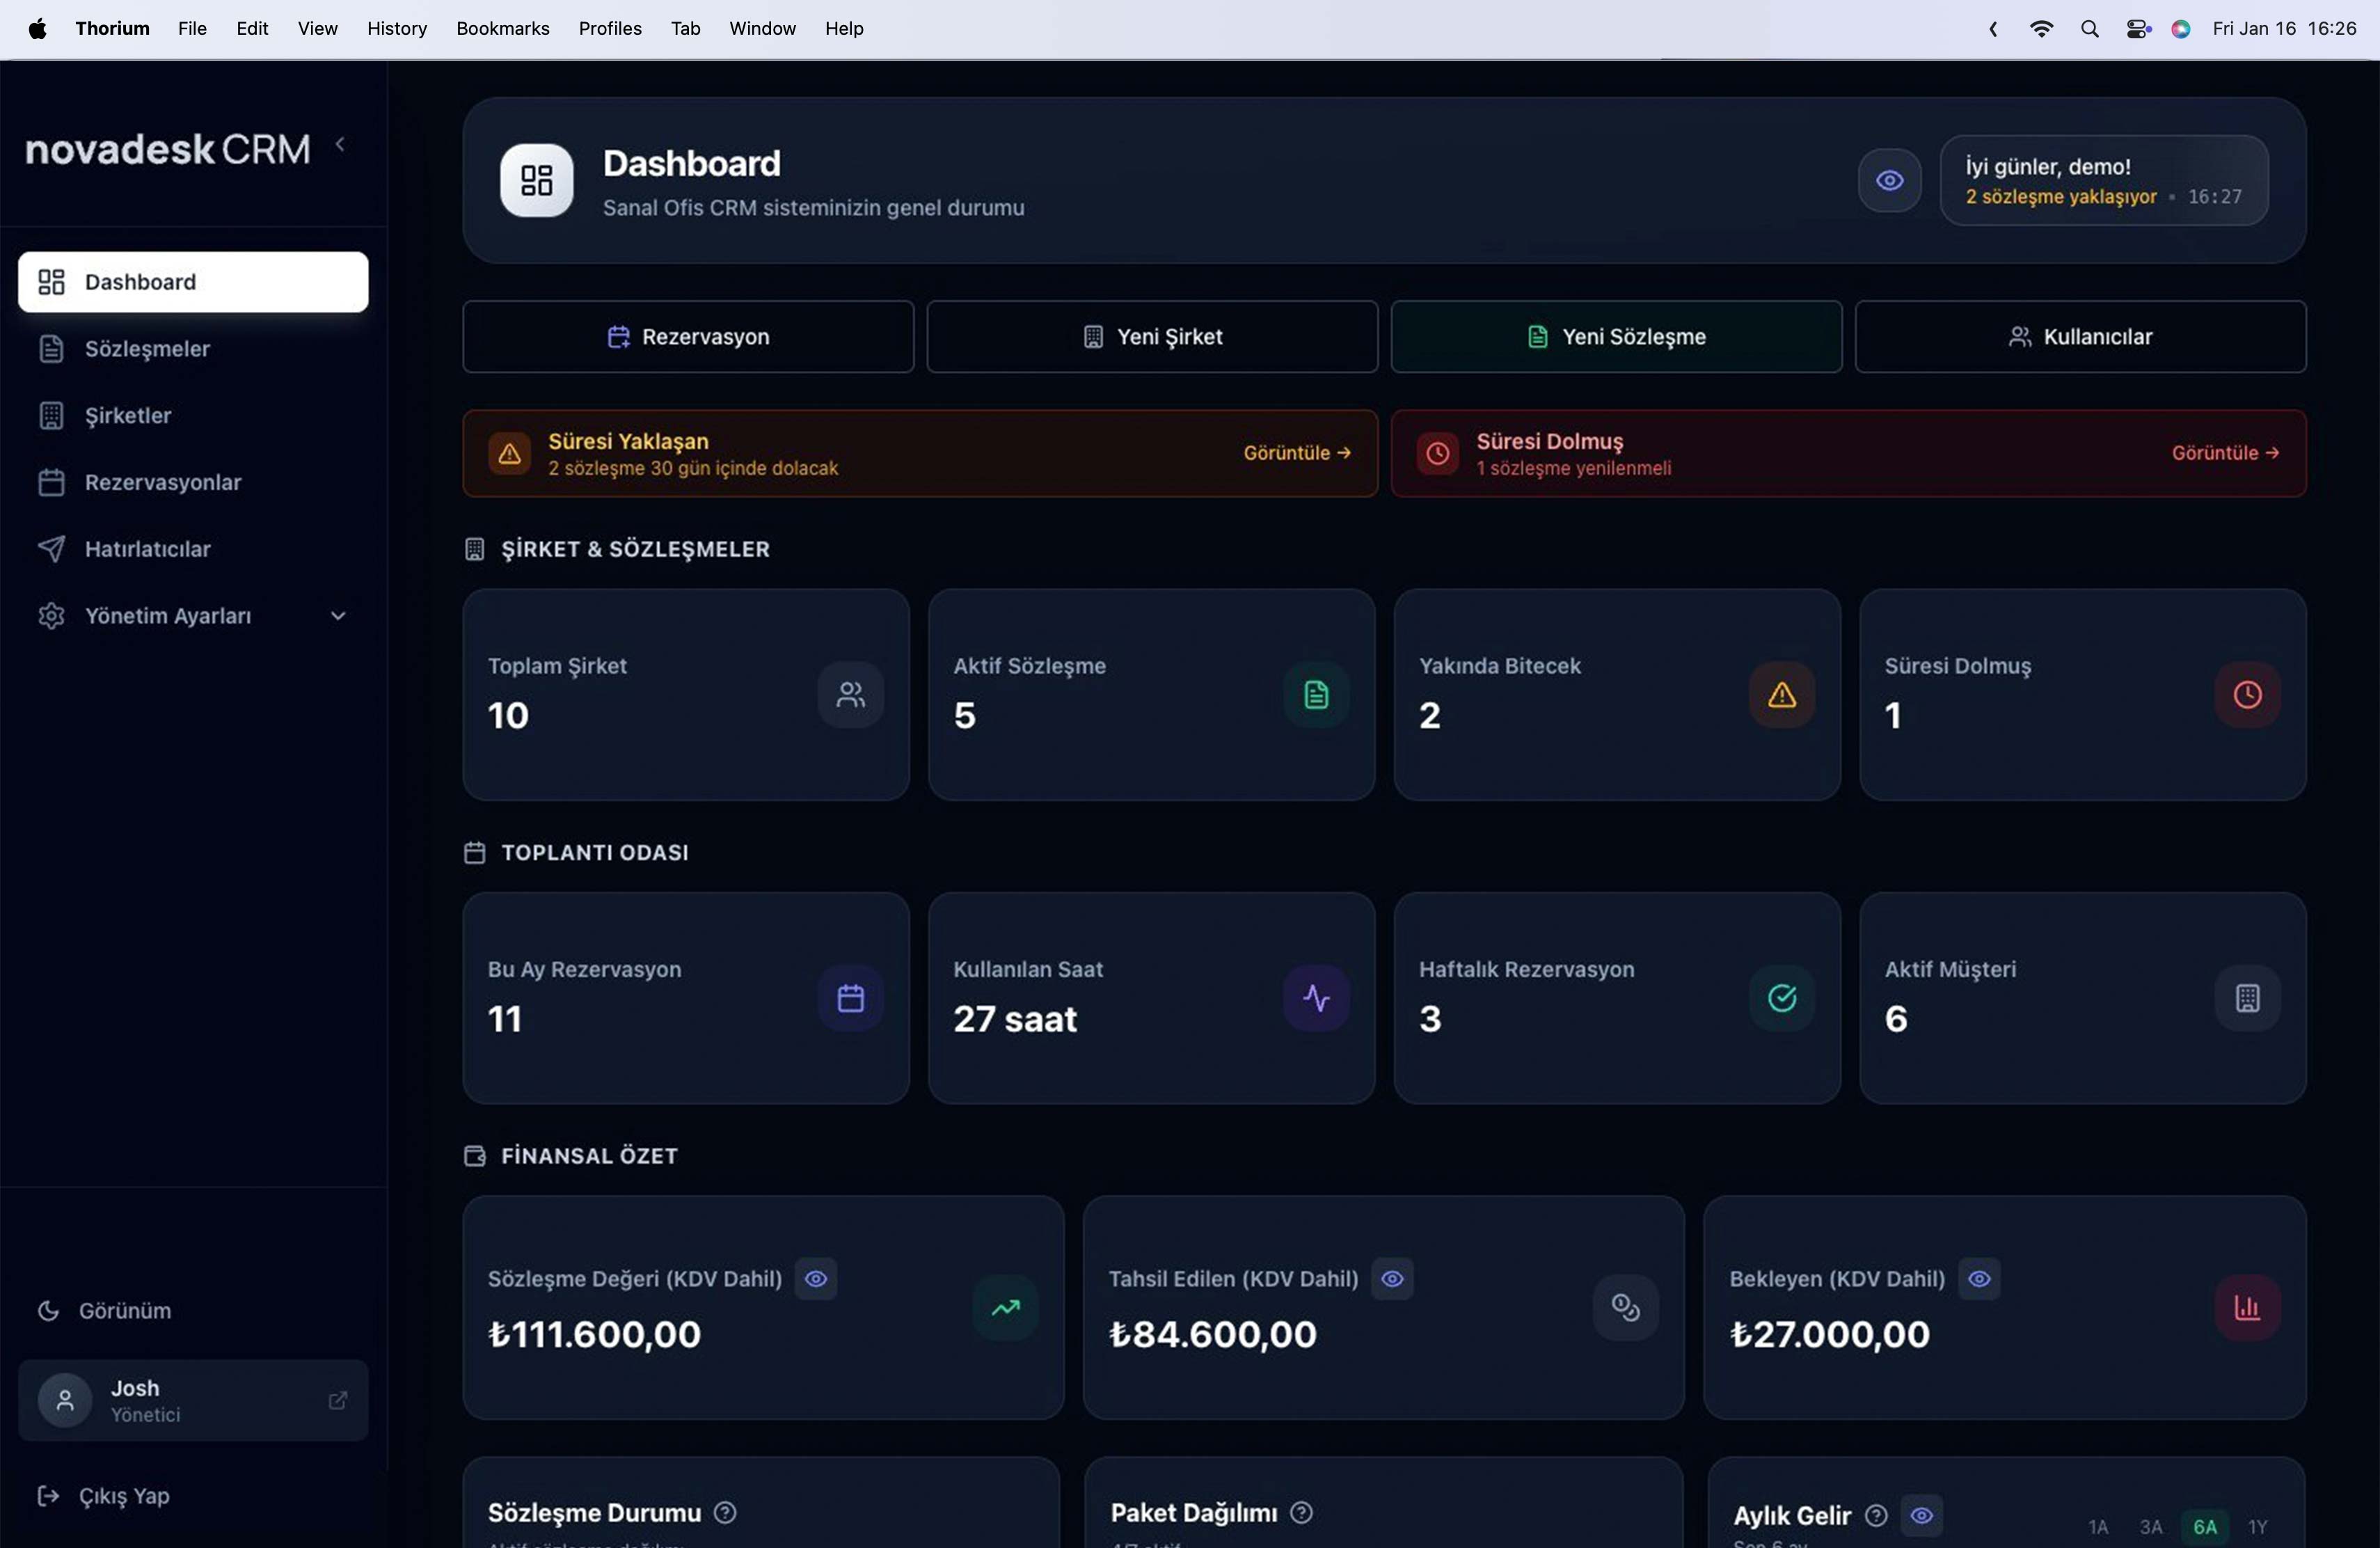This screenshot has width=2380, height=1548.
Task: Click Görüntüle link on Süresi Dolmuş alert
Action: (x=2224, y=453)
